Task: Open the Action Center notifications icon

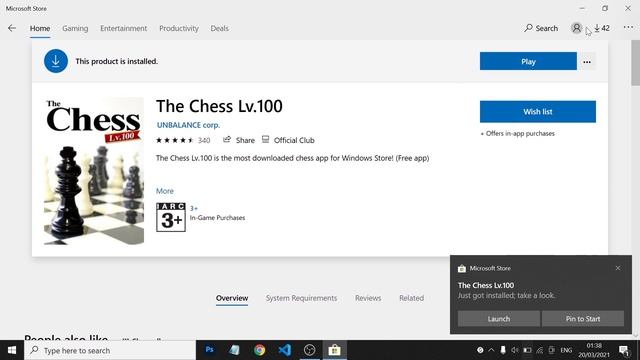Action: click(624, 351)
